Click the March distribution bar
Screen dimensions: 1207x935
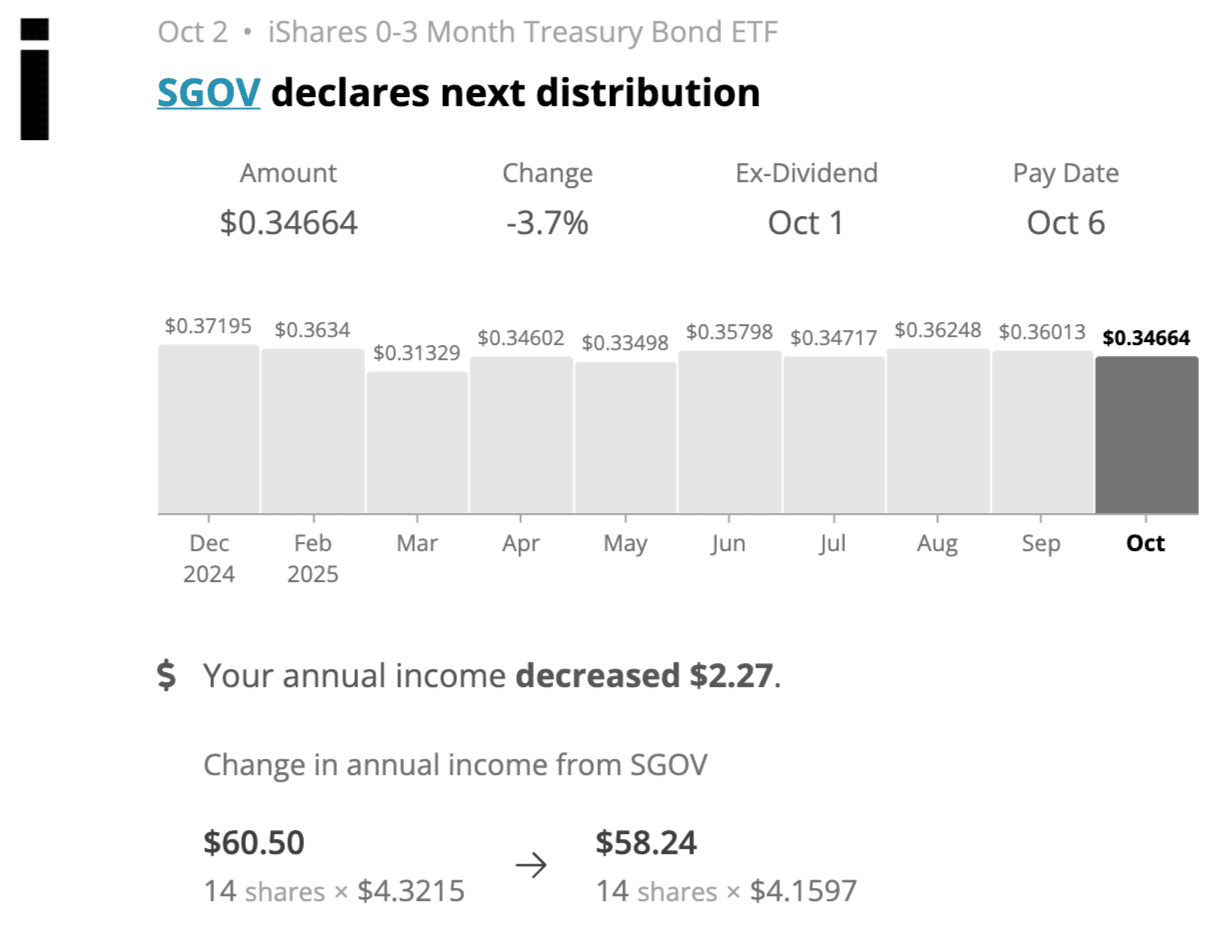(x=416, y=443)
